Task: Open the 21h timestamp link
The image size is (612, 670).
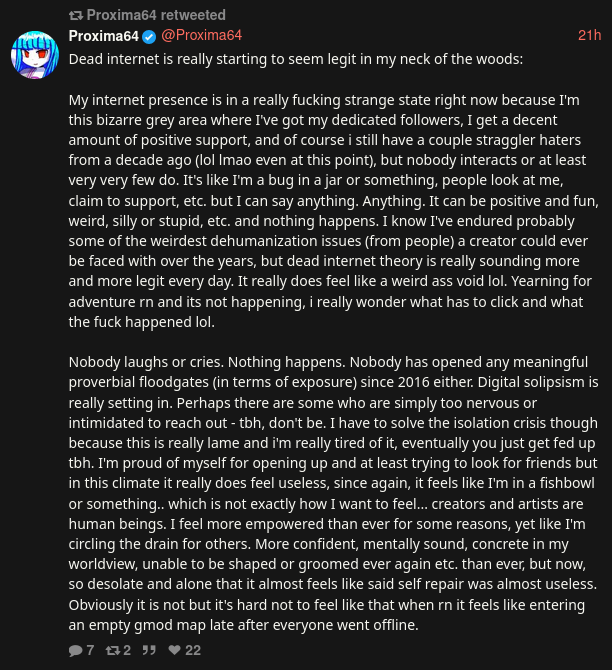Action: click(589, 36)
